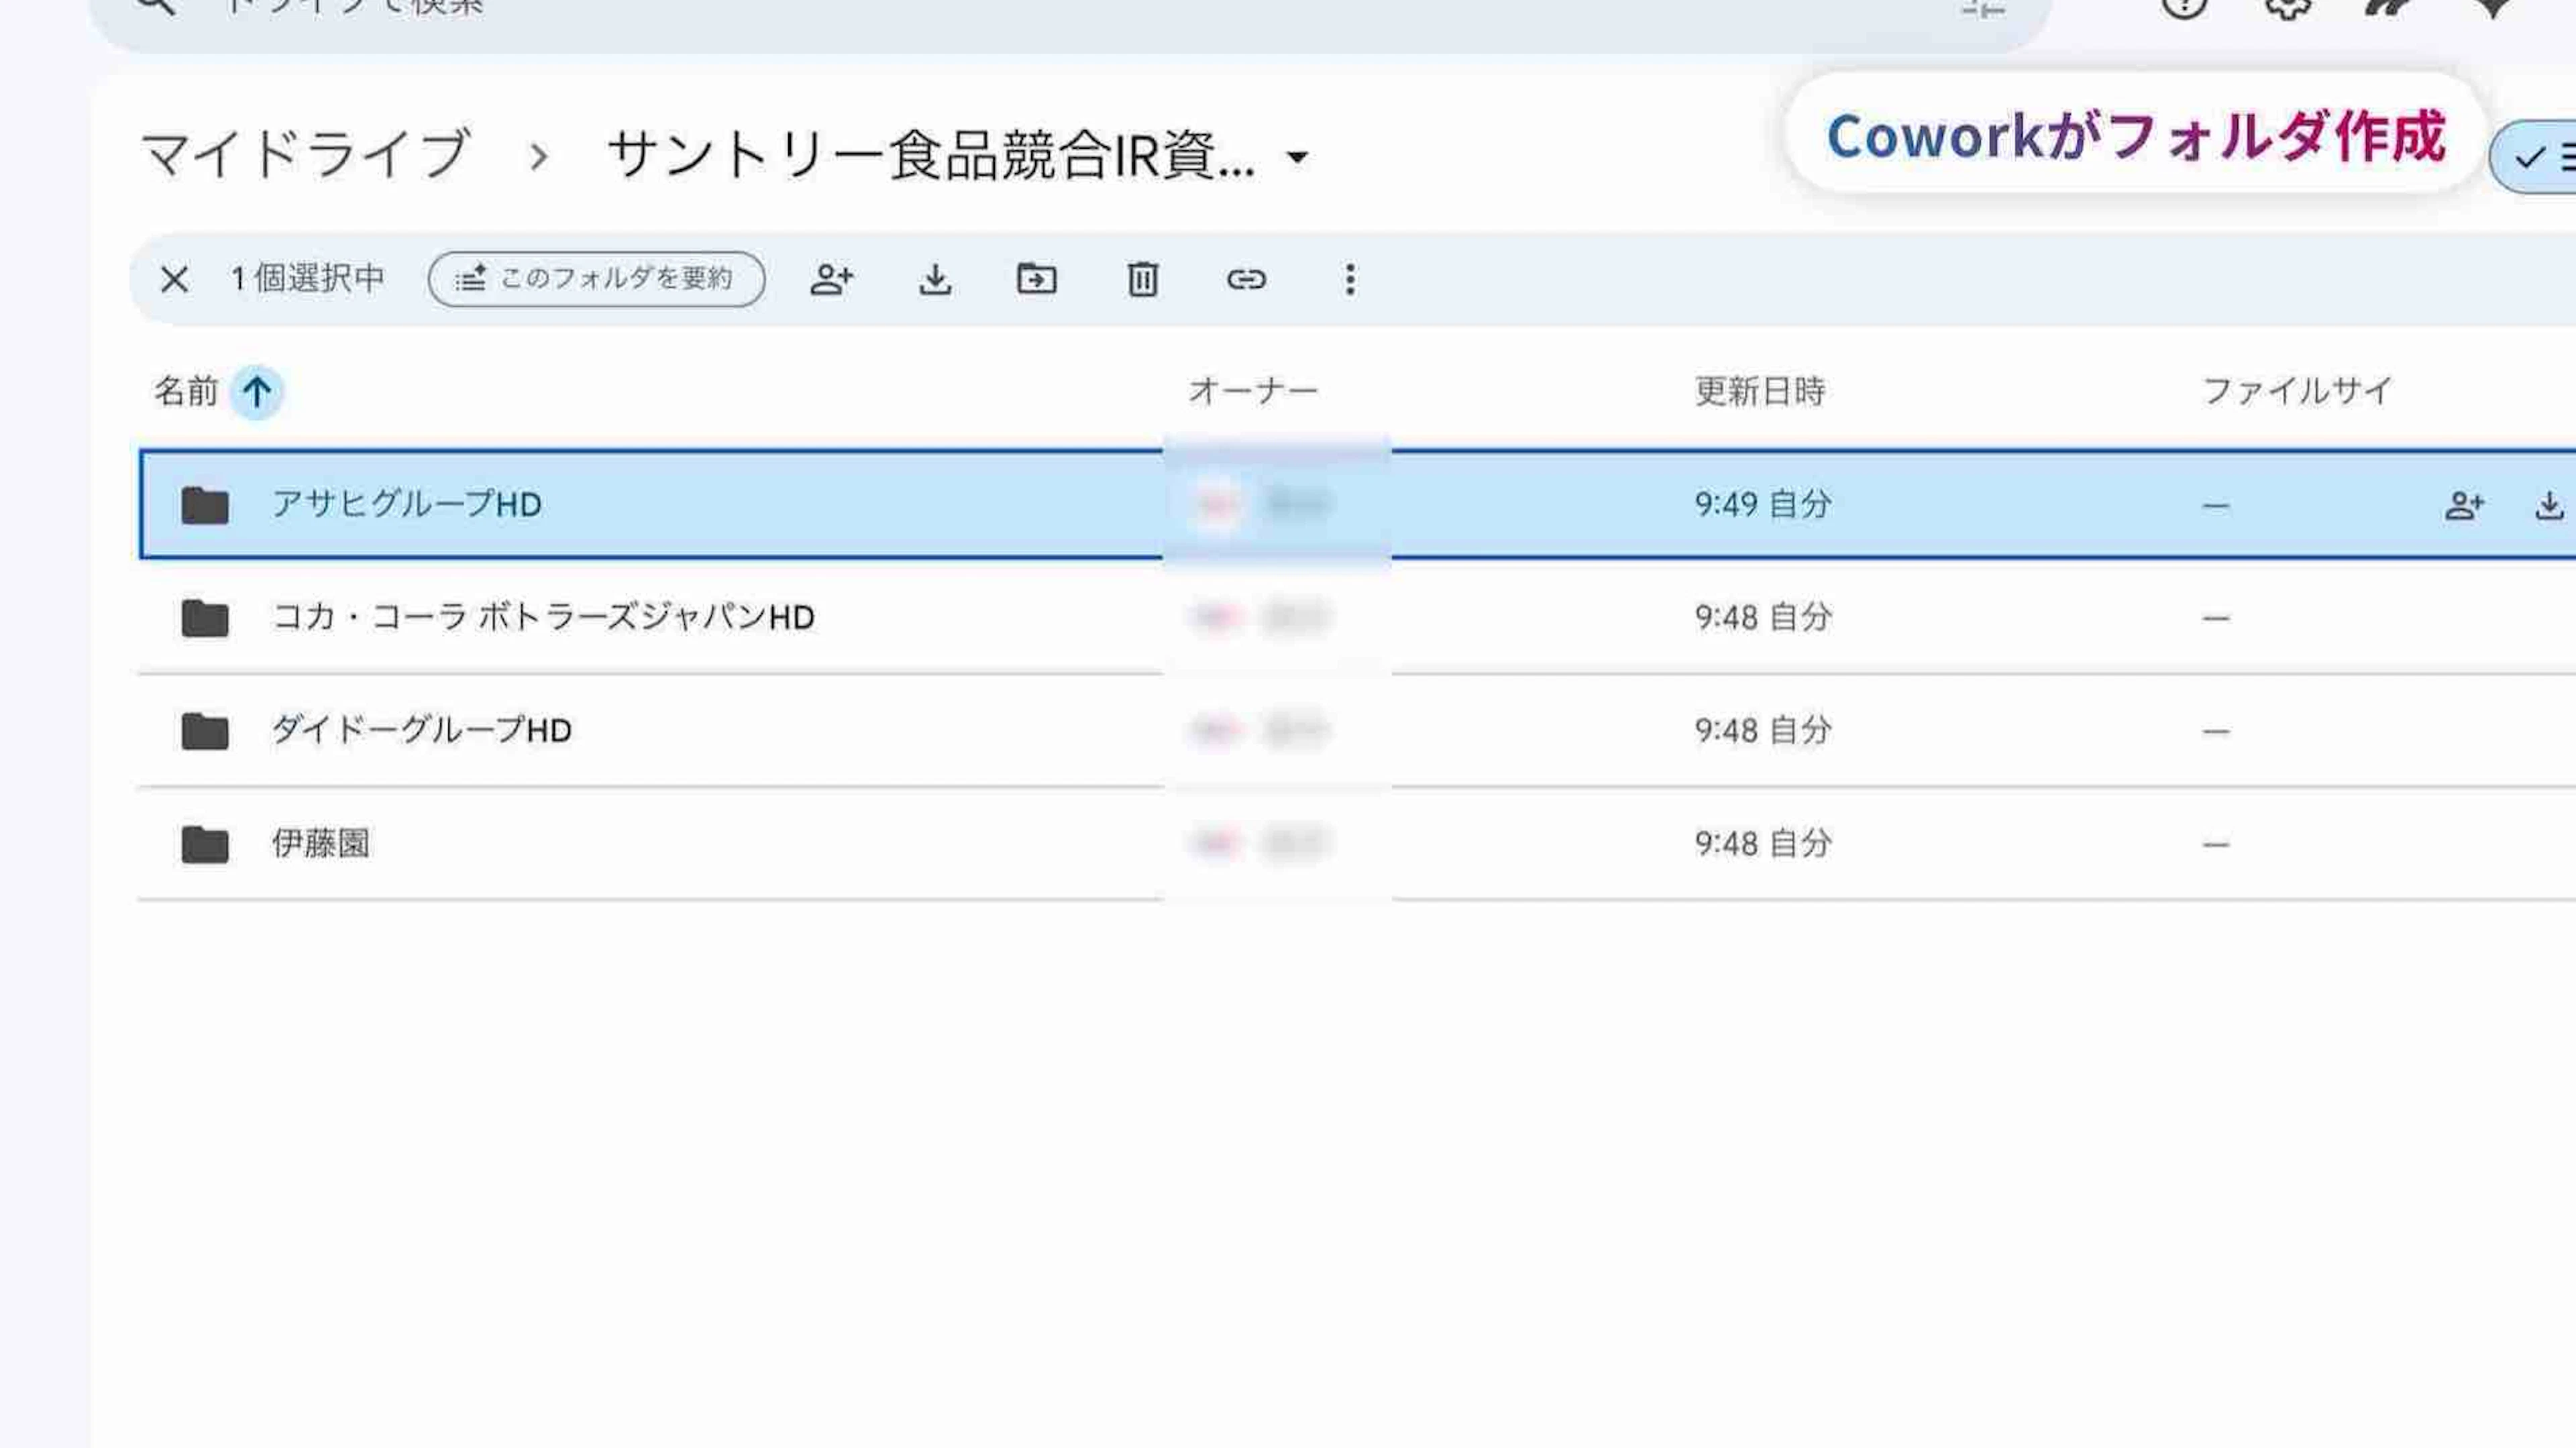Download アサヒグループHD via its row icon

click(x=2549, y=506)
